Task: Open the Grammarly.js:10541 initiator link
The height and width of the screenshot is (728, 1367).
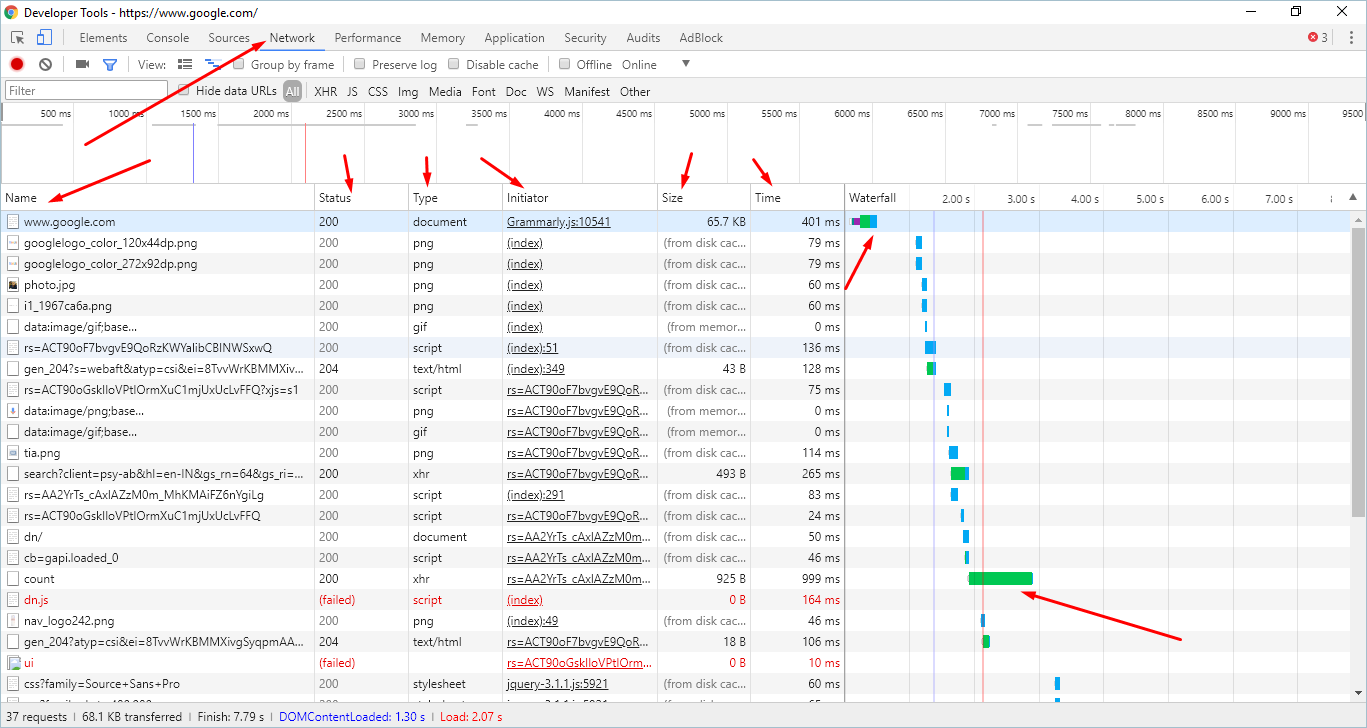Action: [x=558, y=222]
